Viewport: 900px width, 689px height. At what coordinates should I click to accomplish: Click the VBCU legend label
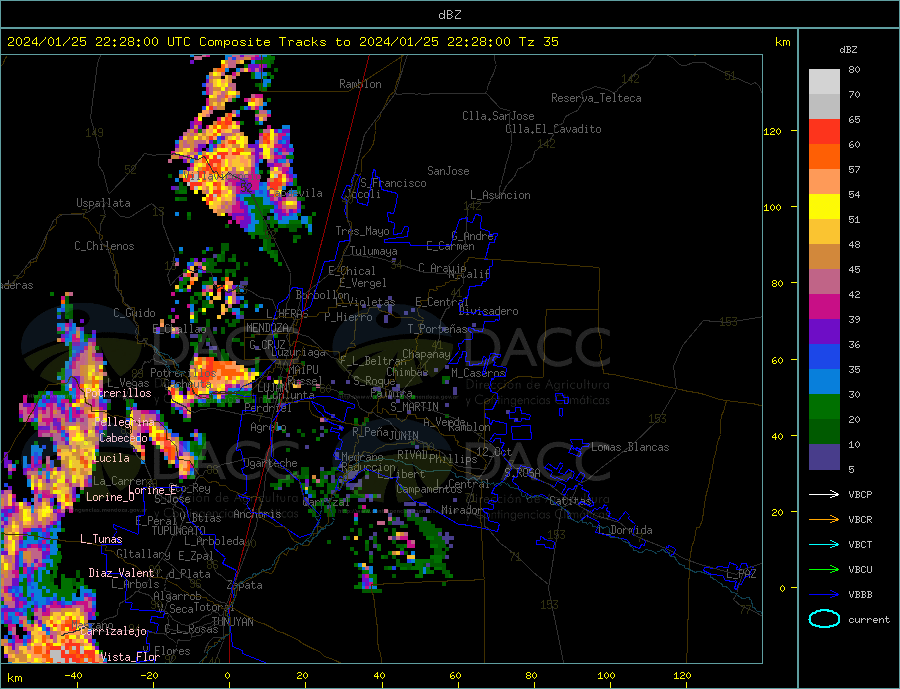860,570
